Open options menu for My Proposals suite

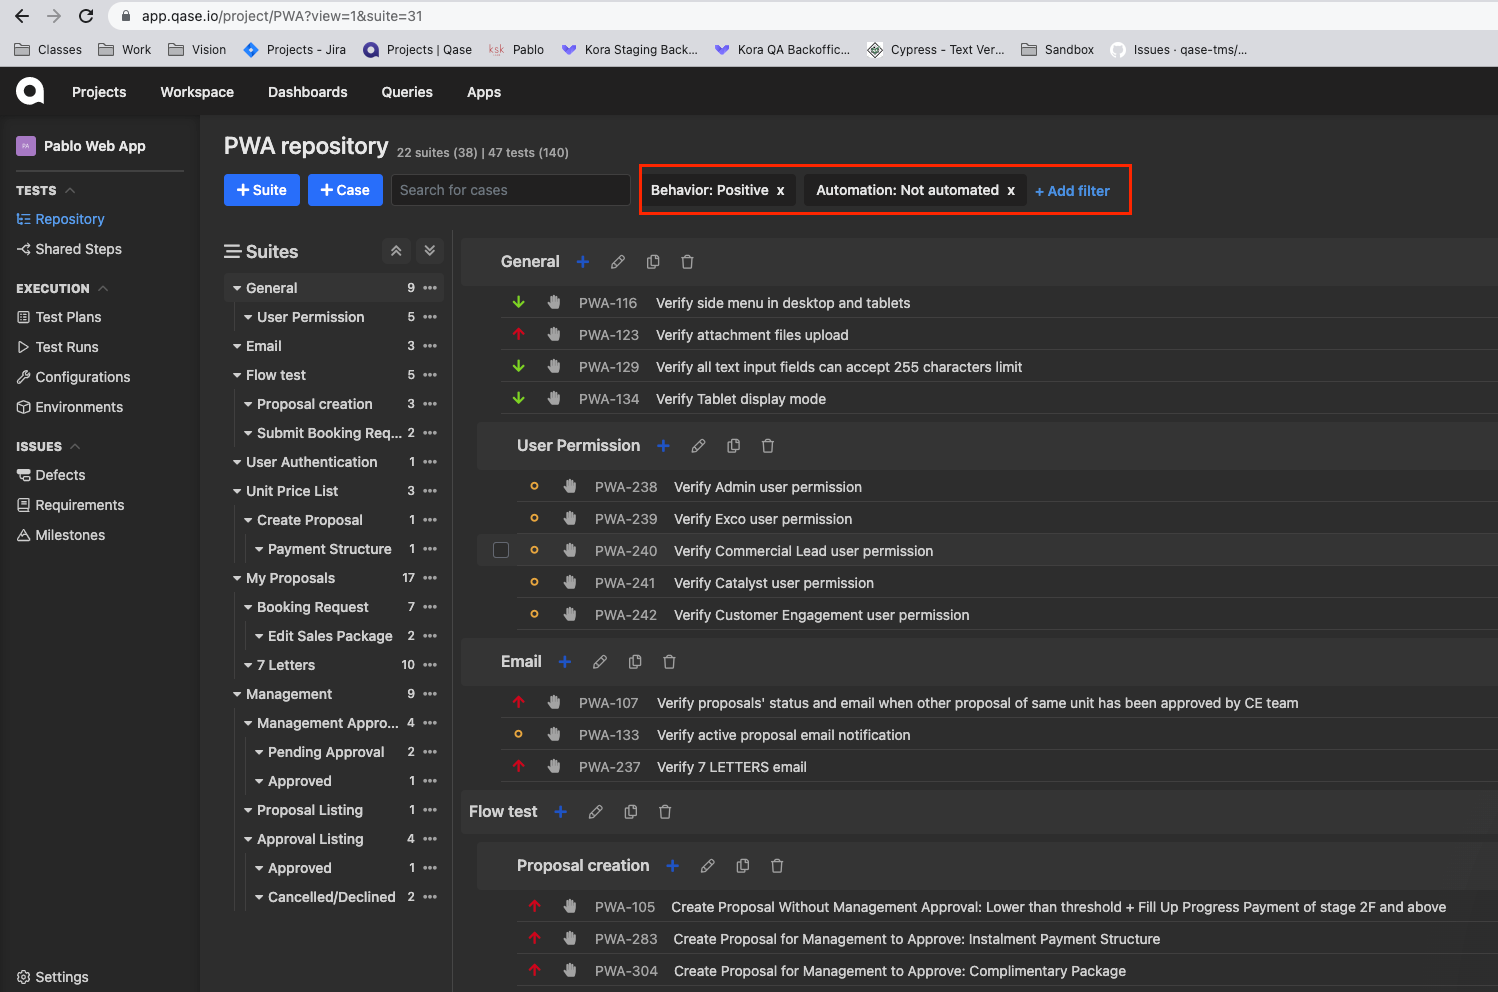tap(430, 578)
